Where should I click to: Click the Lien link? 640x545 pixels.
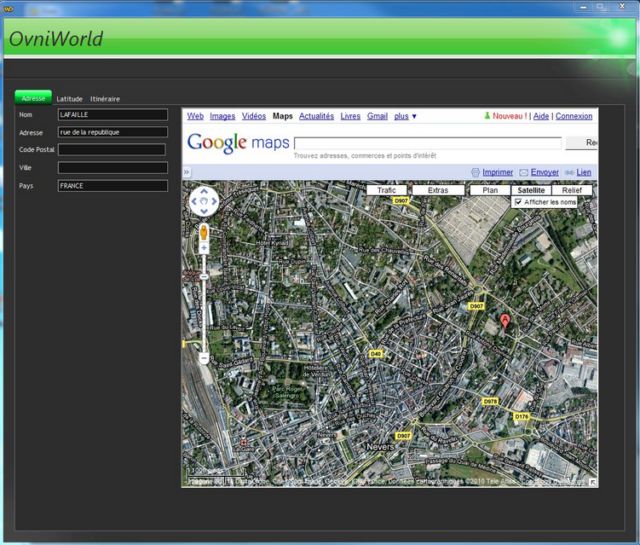click(x=584, y=172)
